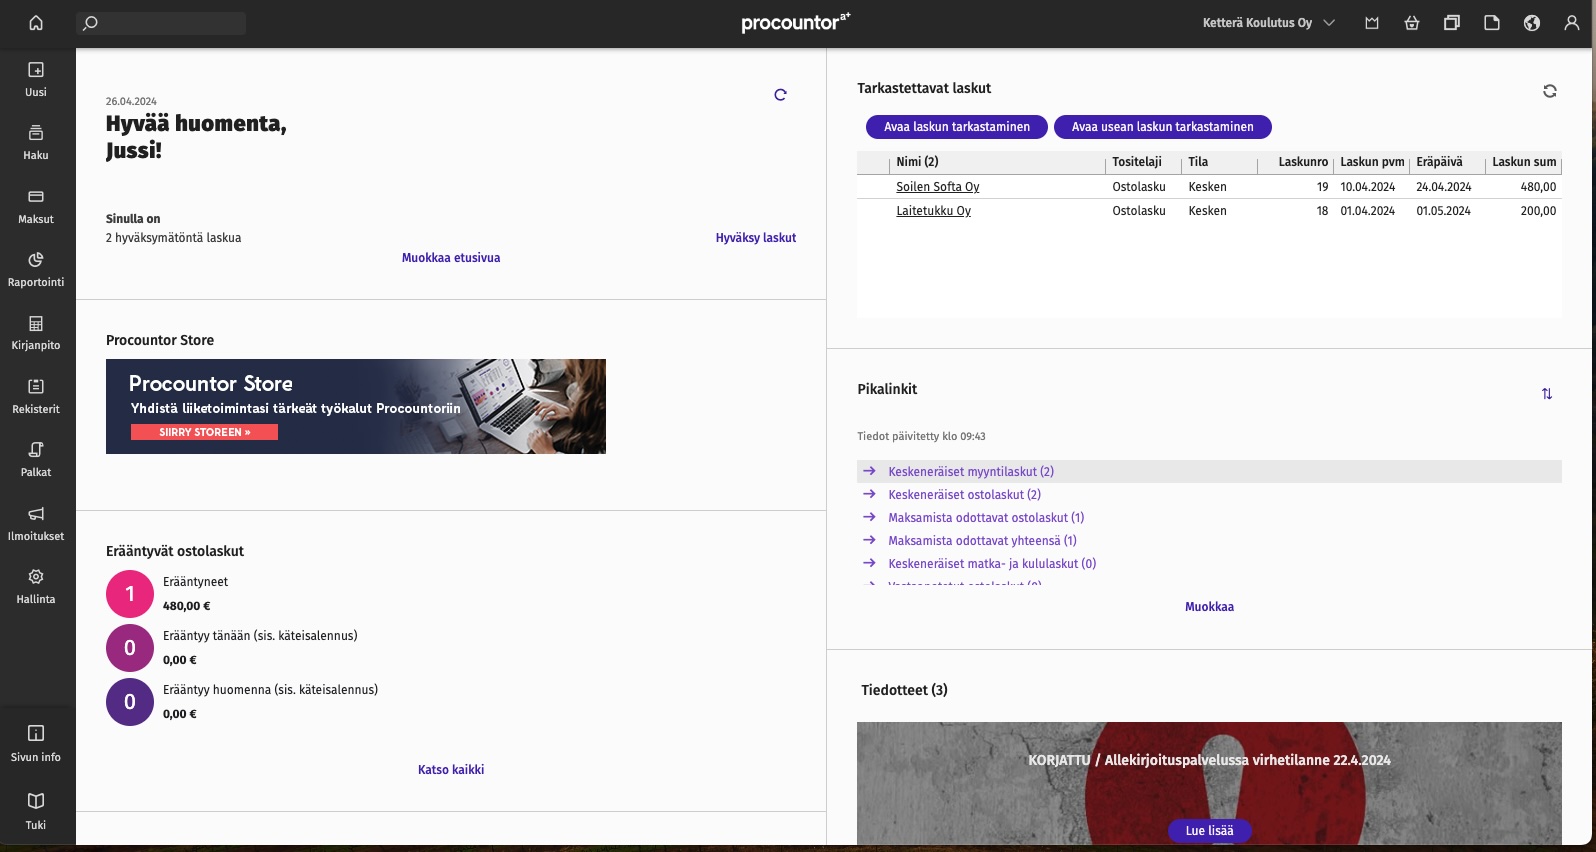
Task: Open Rekisterit registers in the sidebar
Action: click(36, 396)
